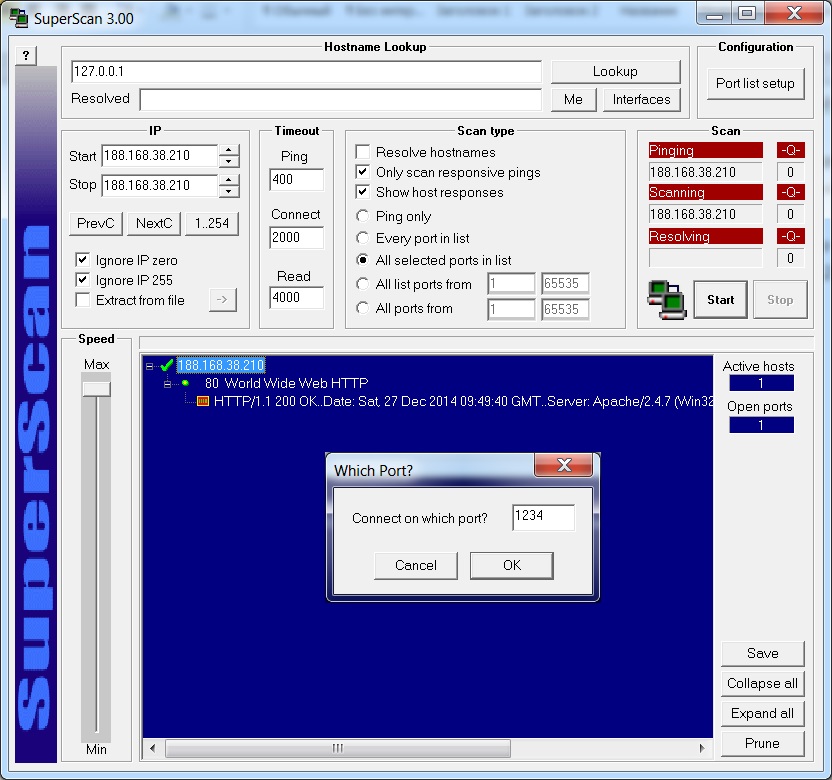Screen dimensions: 832x780
Task: Select the HTTP/1.1 200 OK response row
Action: tap(463, 401)
